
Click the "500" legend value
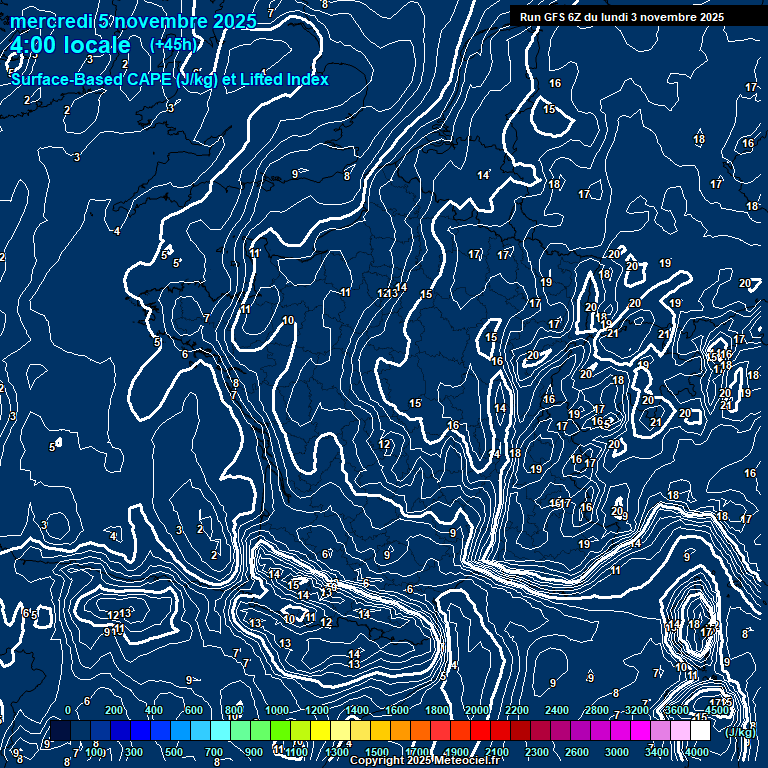[174, 752]
